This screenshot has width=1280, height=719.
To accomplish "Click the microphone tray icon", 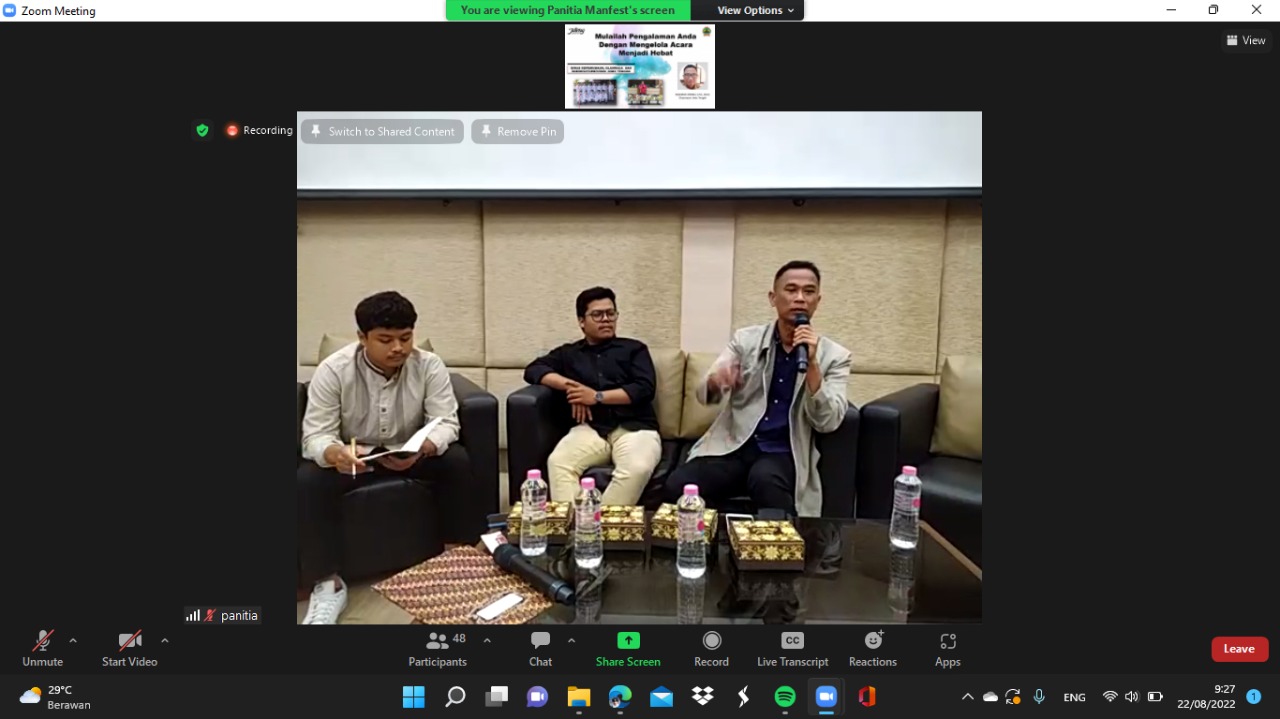I will click(x=1039, y=696).
